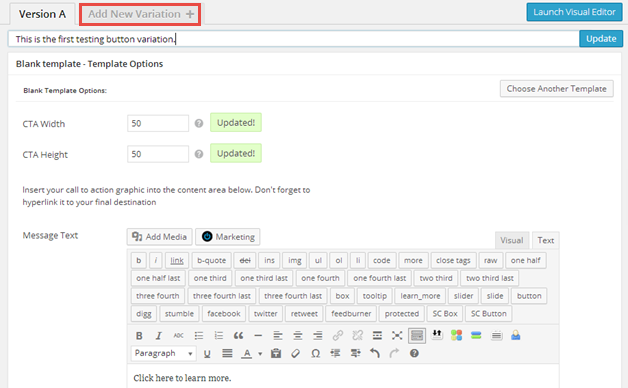628x388 pixels.
Task: Open the Paragraph format dropdown
Action: [163, 354]
